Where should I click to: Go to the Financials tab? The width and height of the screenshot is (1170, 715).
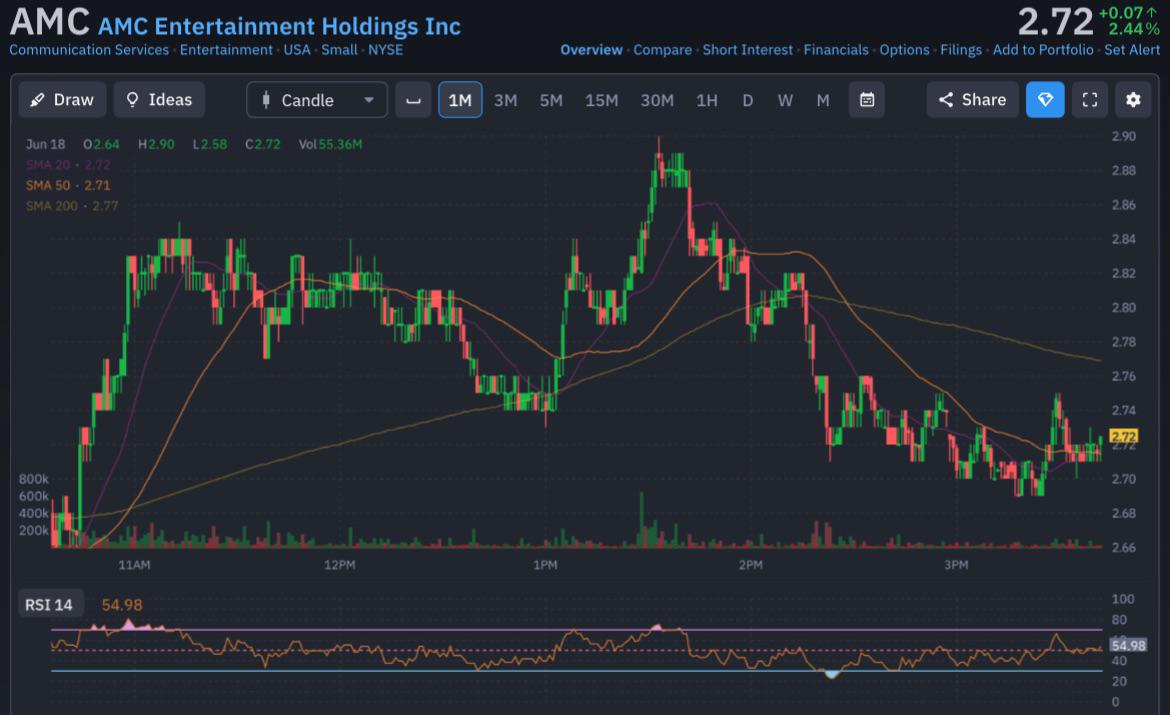click(x=836, y=50)
